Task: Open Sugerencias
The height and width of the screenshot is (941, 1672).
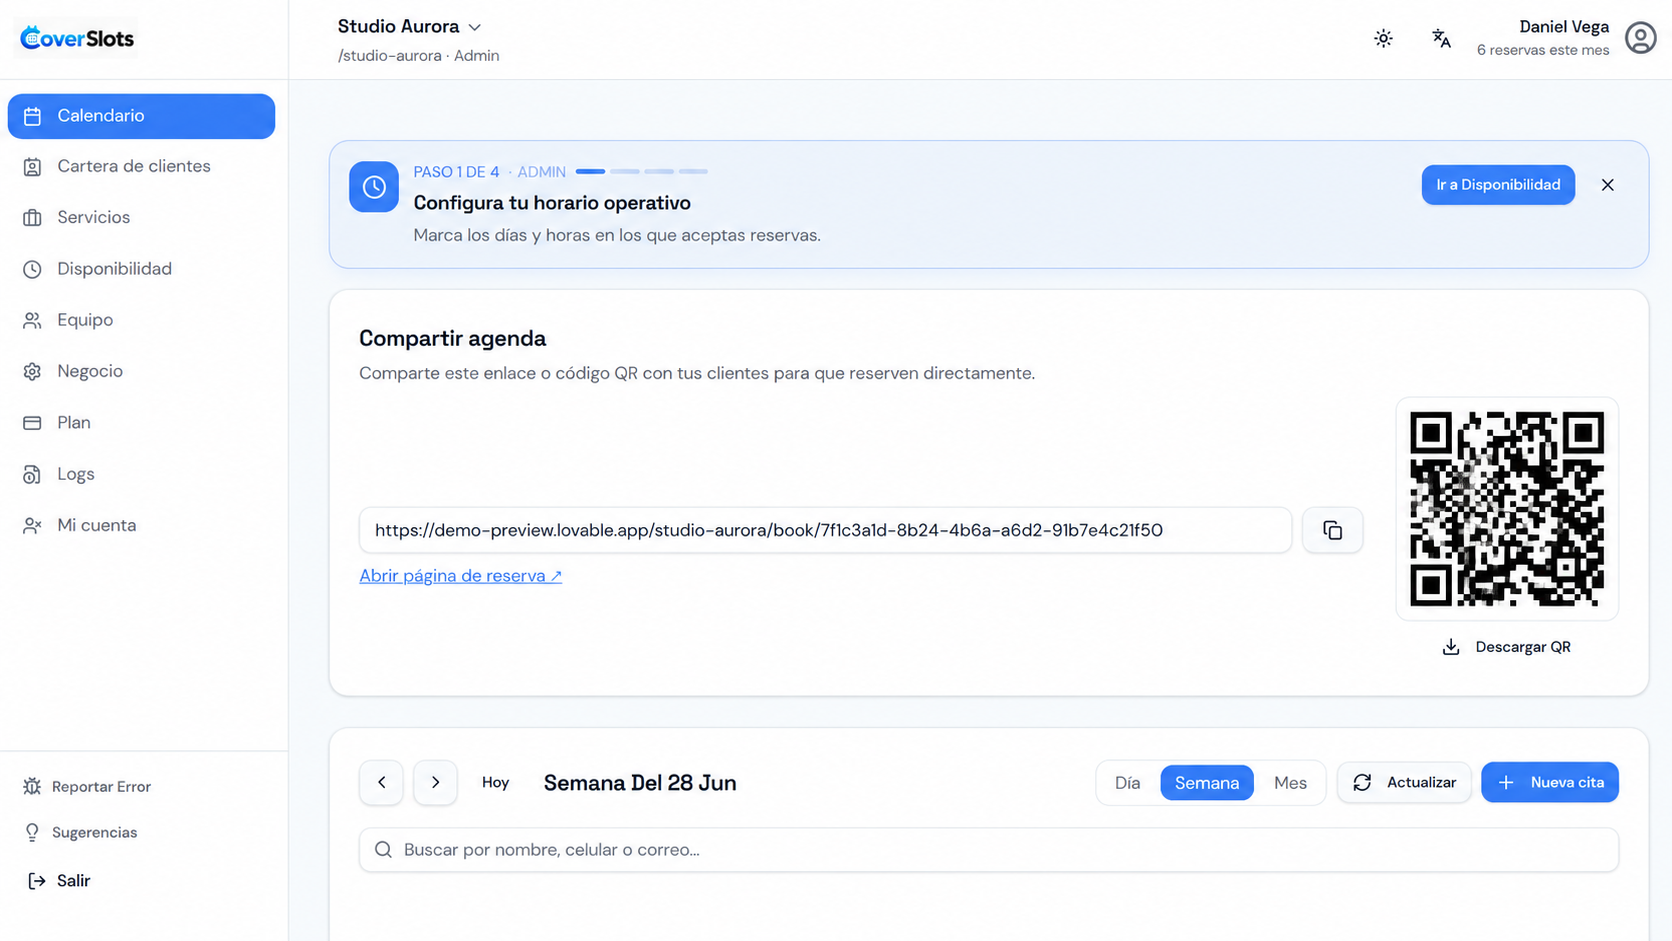Action: (x=94, y=833)
